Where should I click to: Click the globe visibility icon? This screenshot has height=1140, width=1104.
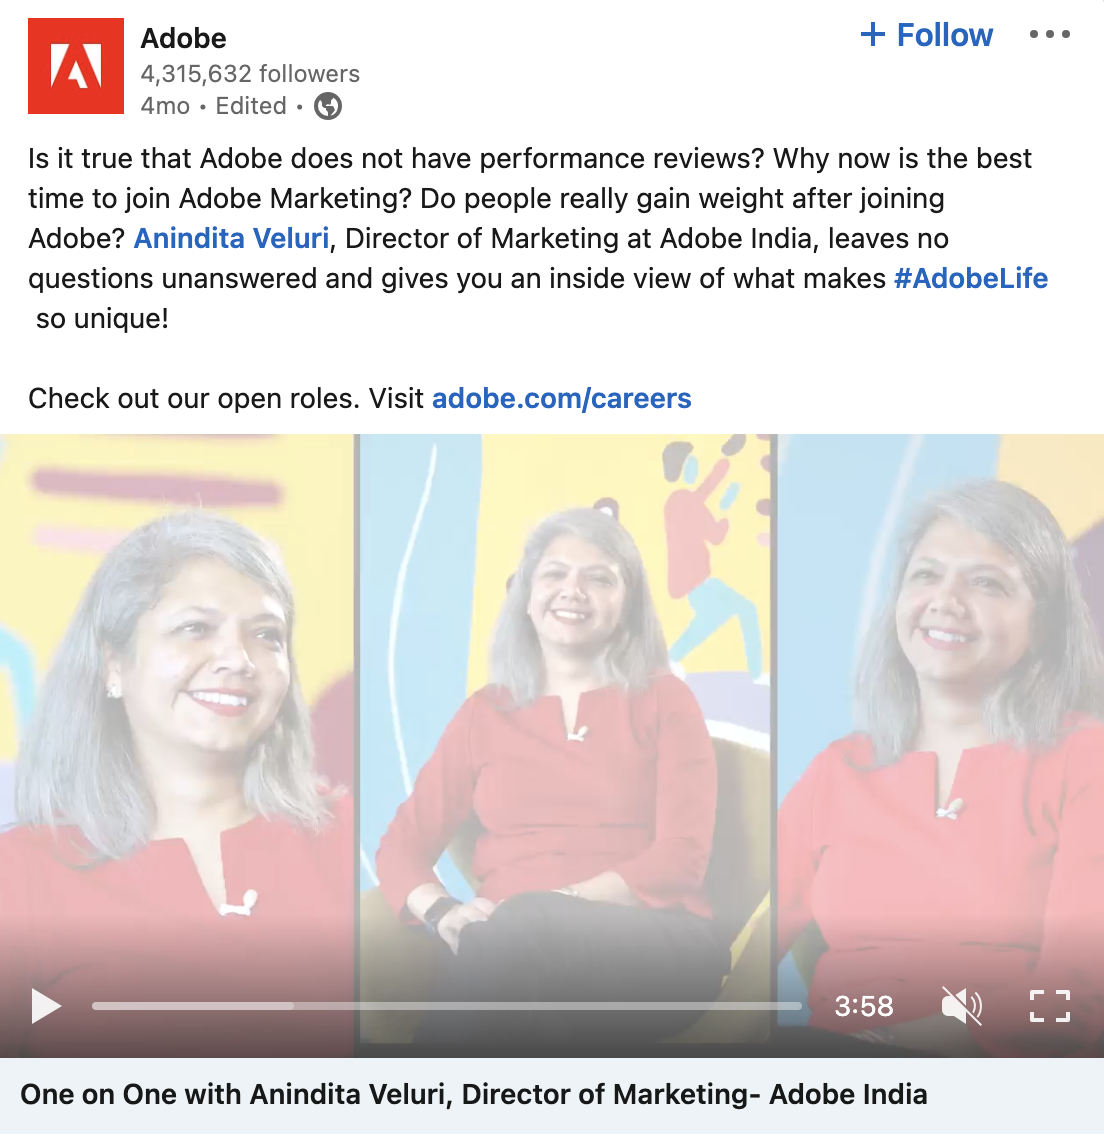[328, 106]
